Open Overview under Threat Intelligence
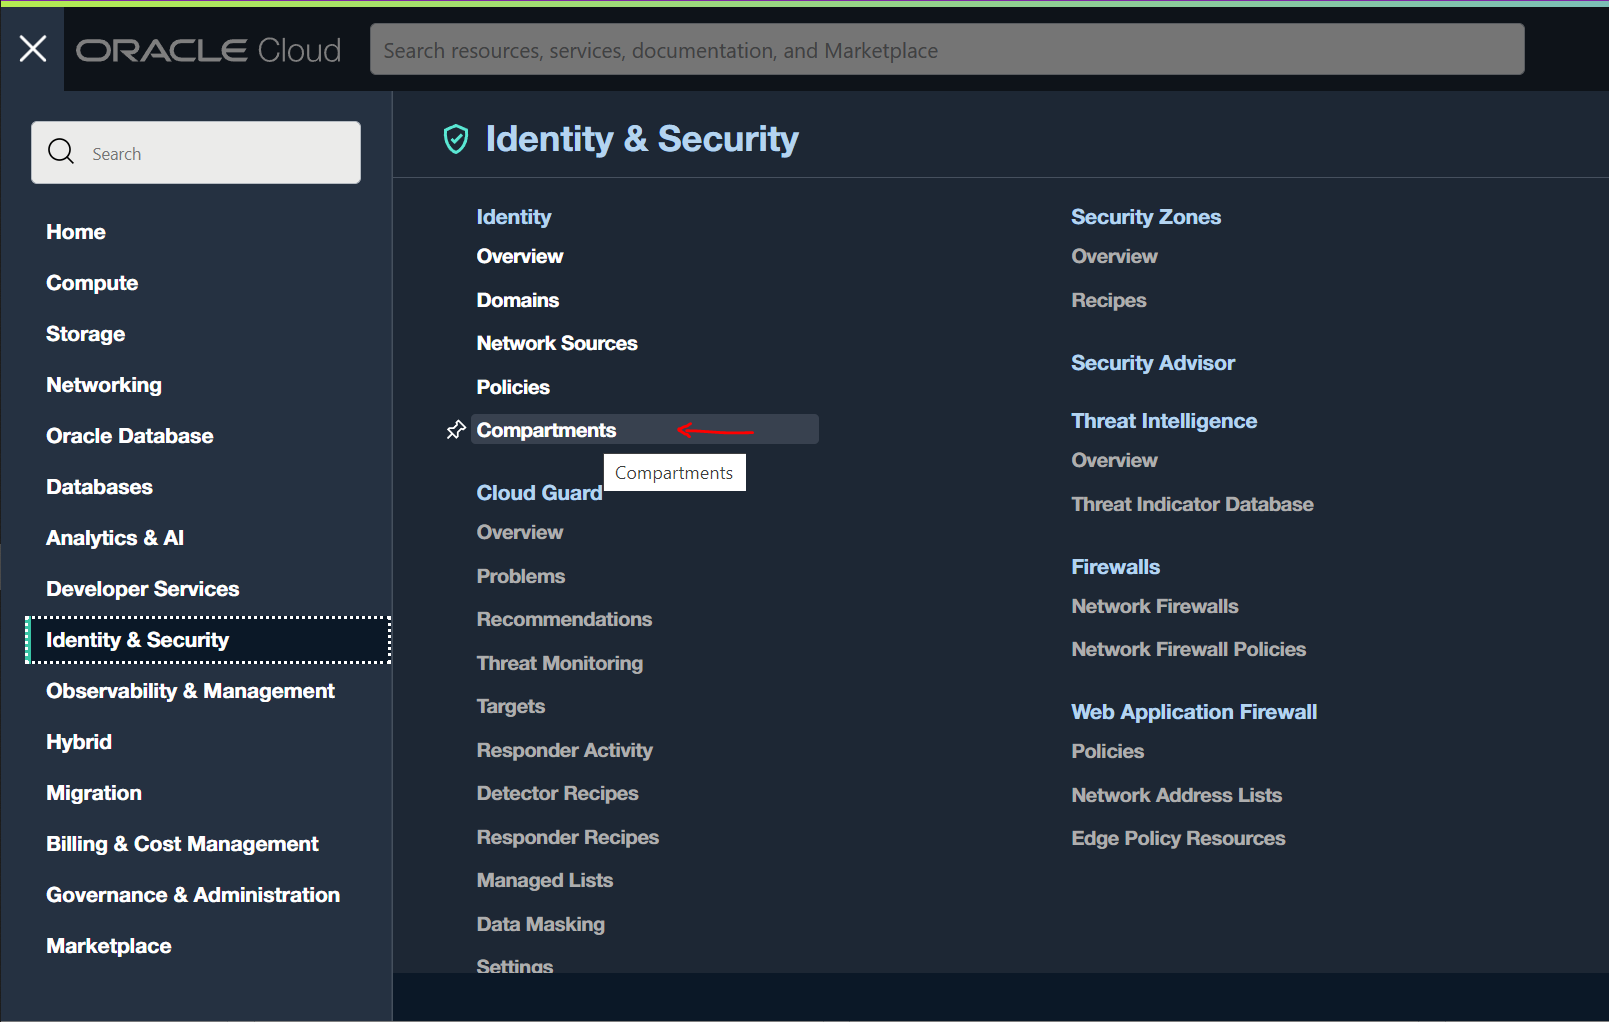1609x1022 pixels. 1115,460
